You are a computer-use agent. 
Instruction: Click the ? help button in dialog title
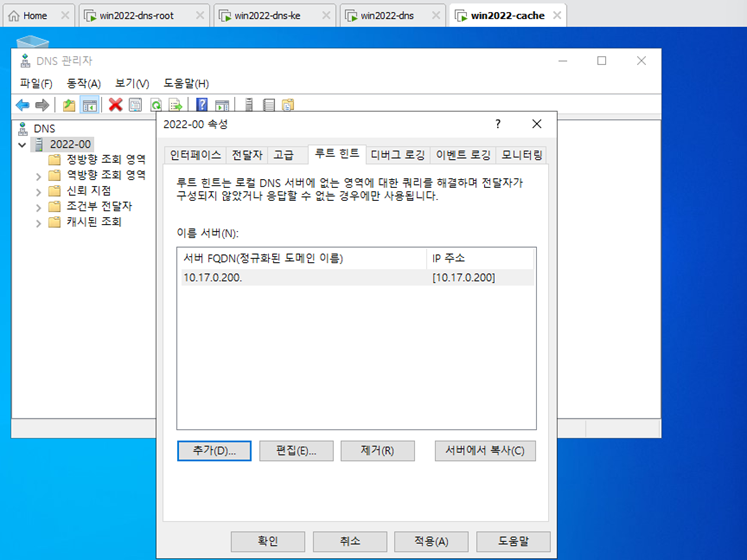(x=498, y=124)
